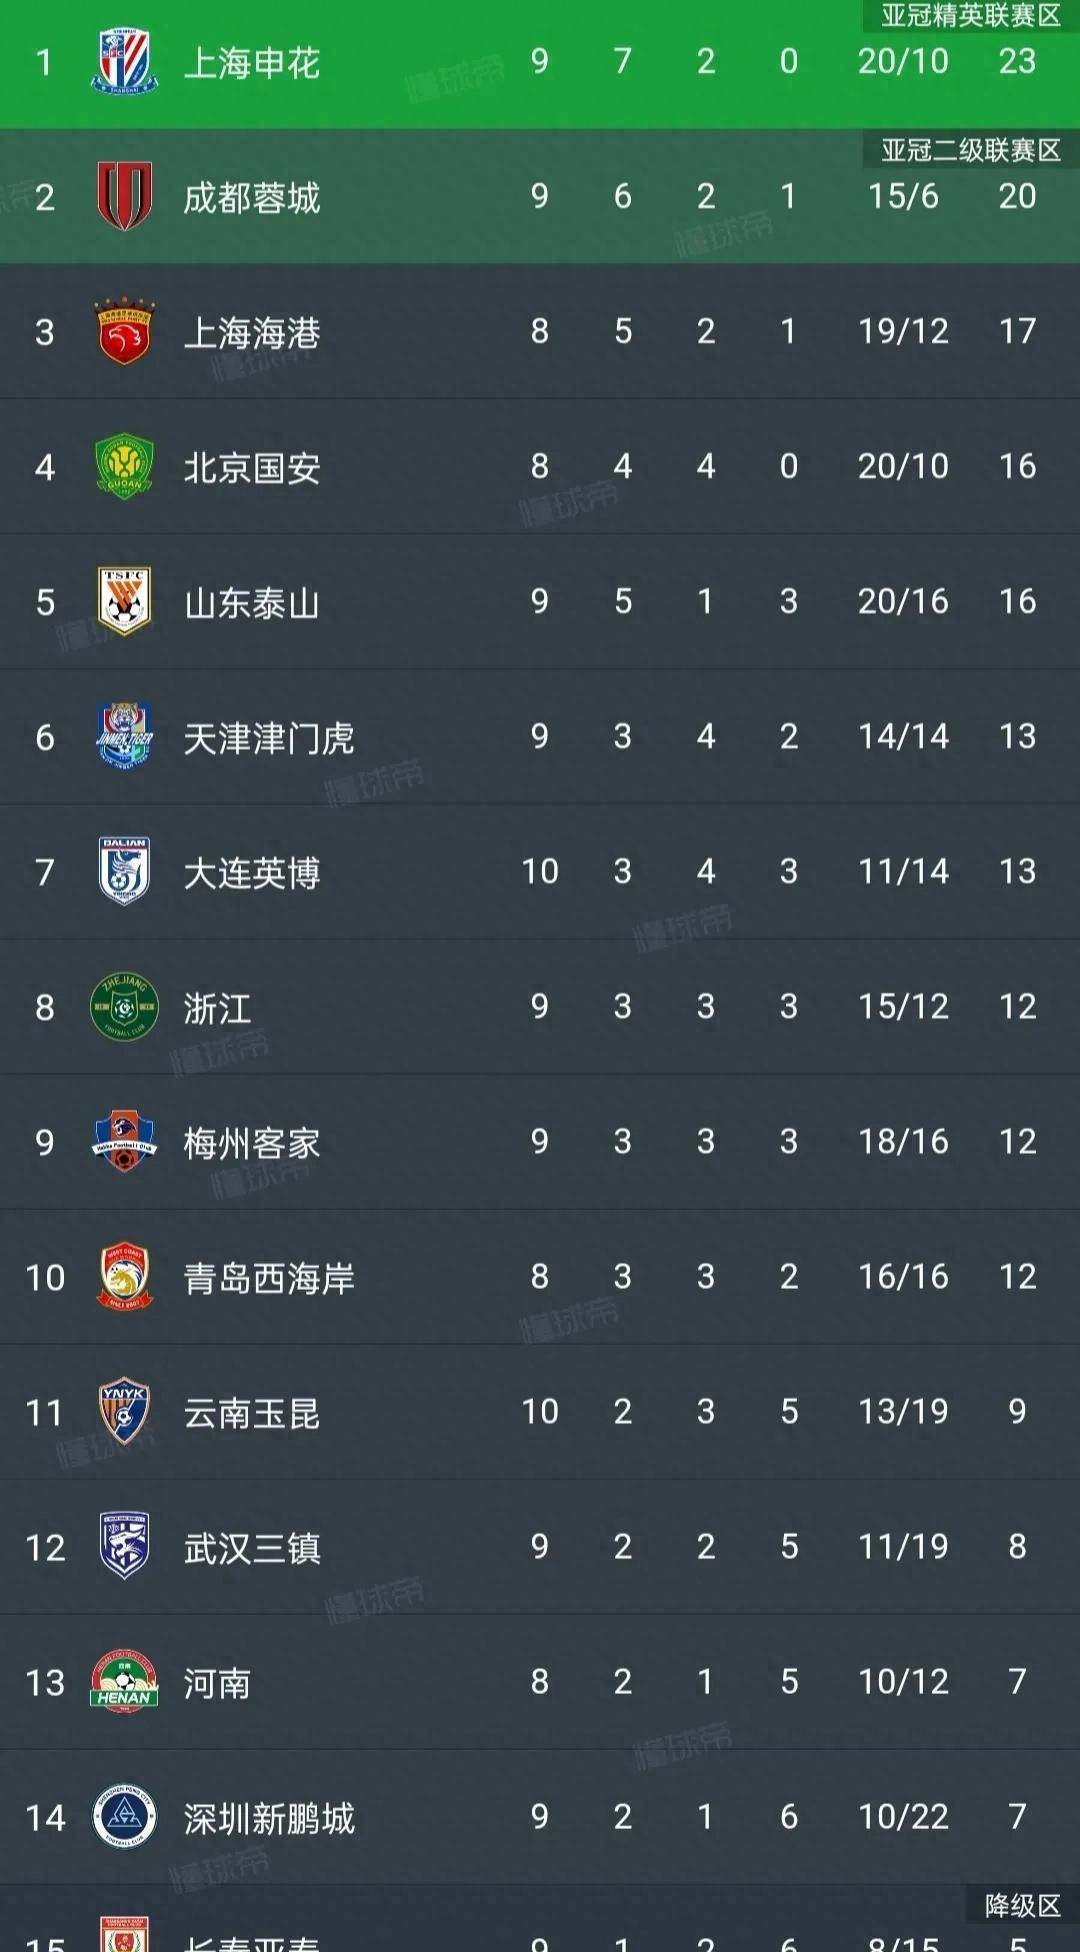Viewport: 1080px width, 1952px height.
Task: Open the 上海申花 team name
Action: 252,63
